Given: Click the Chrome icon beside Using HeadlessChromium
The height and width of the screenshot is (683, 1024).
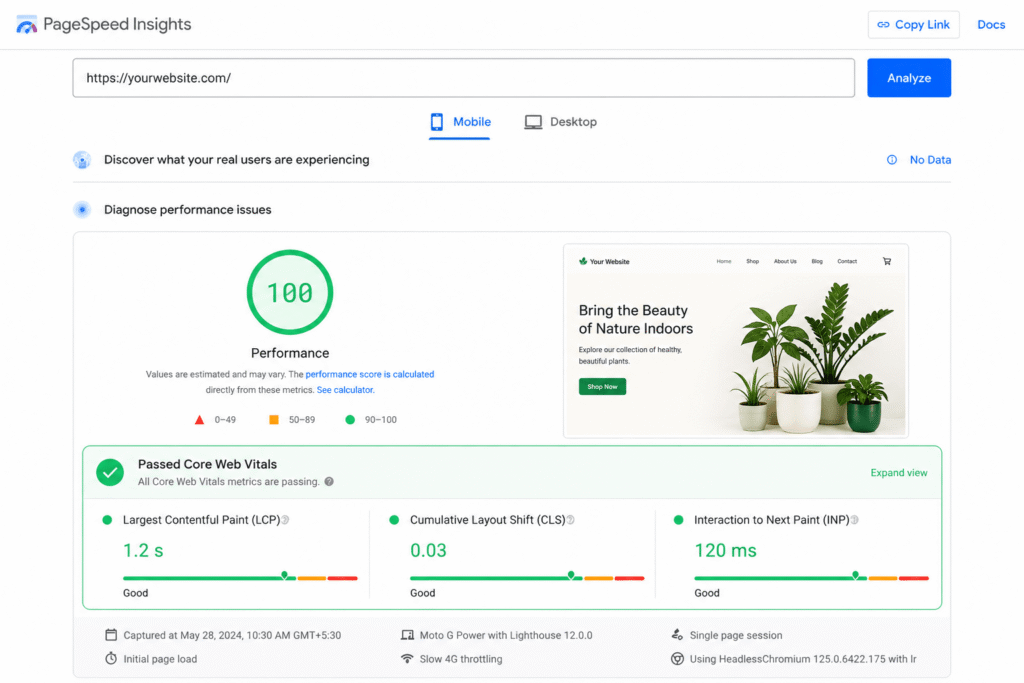Looking at the screenshot, I should [x=677, y=659].
